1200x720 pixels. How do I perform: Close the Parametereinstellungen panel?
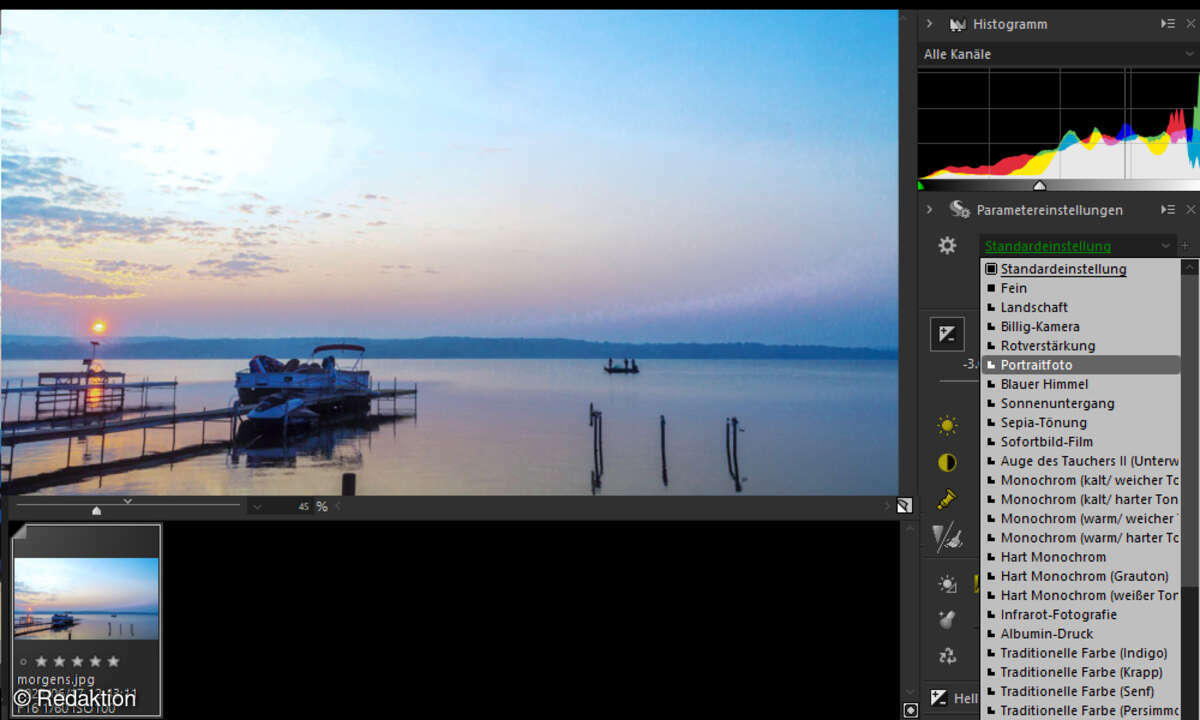pos(1191,209)
